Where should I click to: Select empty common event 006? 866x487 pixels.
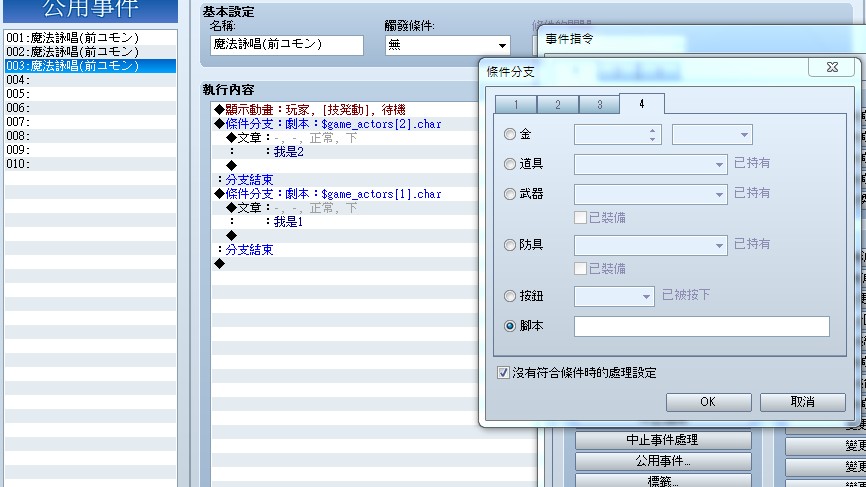tap(91, 108)
